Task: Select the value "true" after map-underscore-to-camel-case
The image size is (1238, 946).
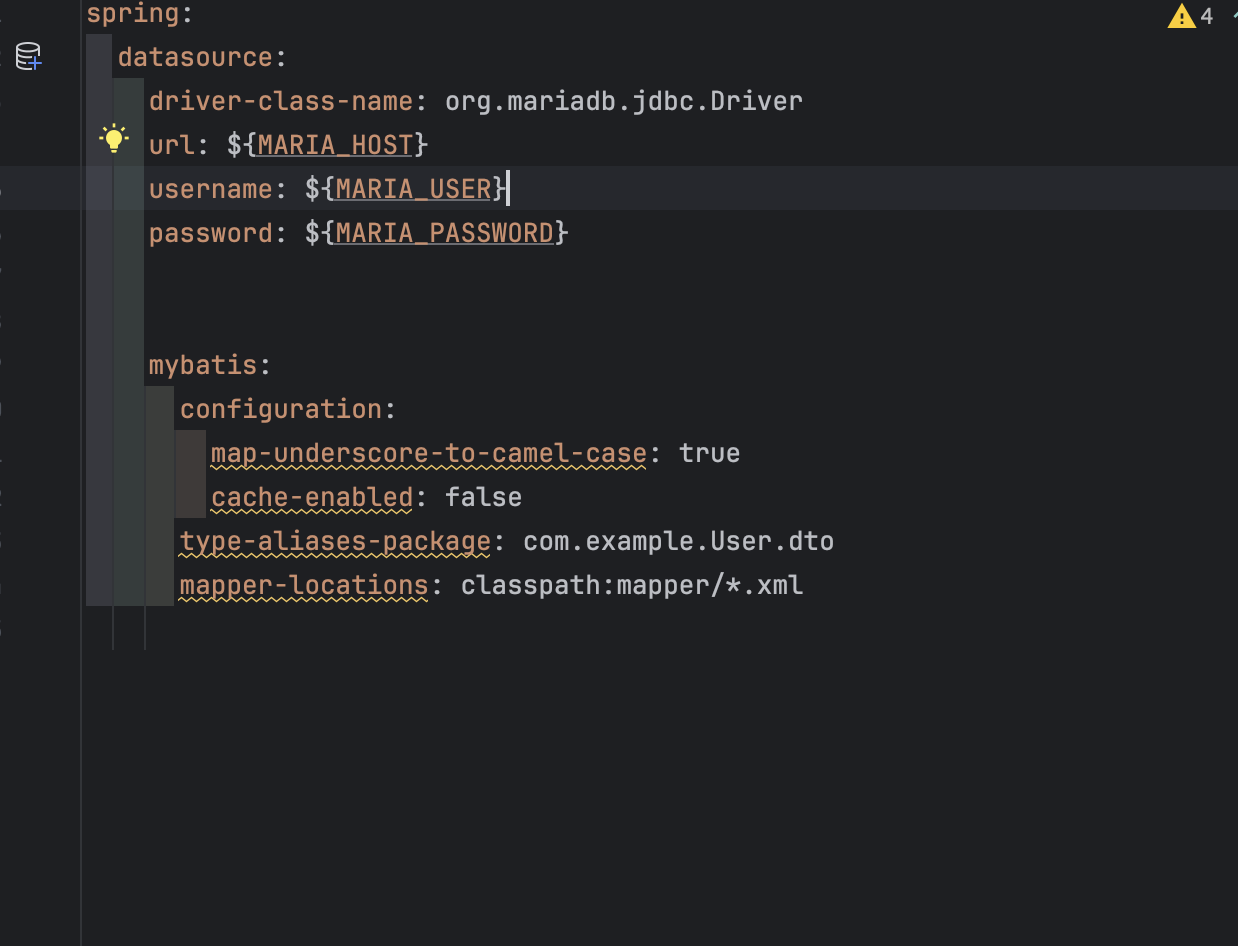Action: 710,452
